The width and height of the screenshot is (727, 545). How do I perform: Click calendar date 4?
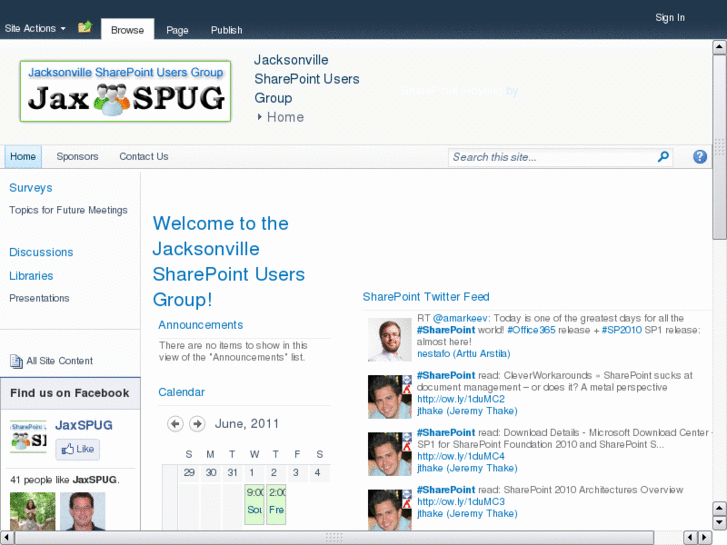tap(318, 473)
